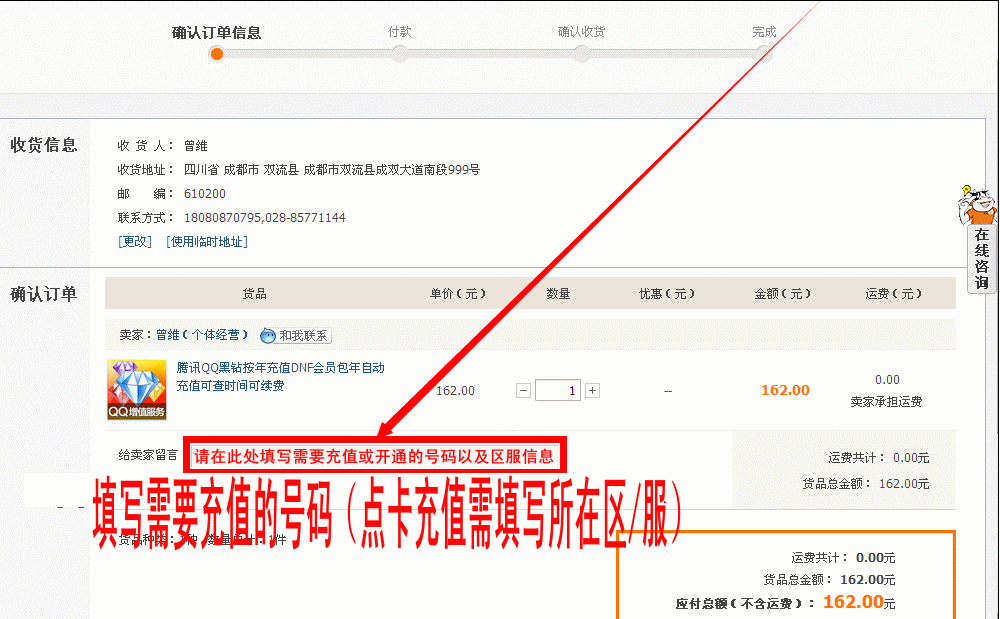
Task: Click the 使用临时地址 link
Action: (207, 242)
